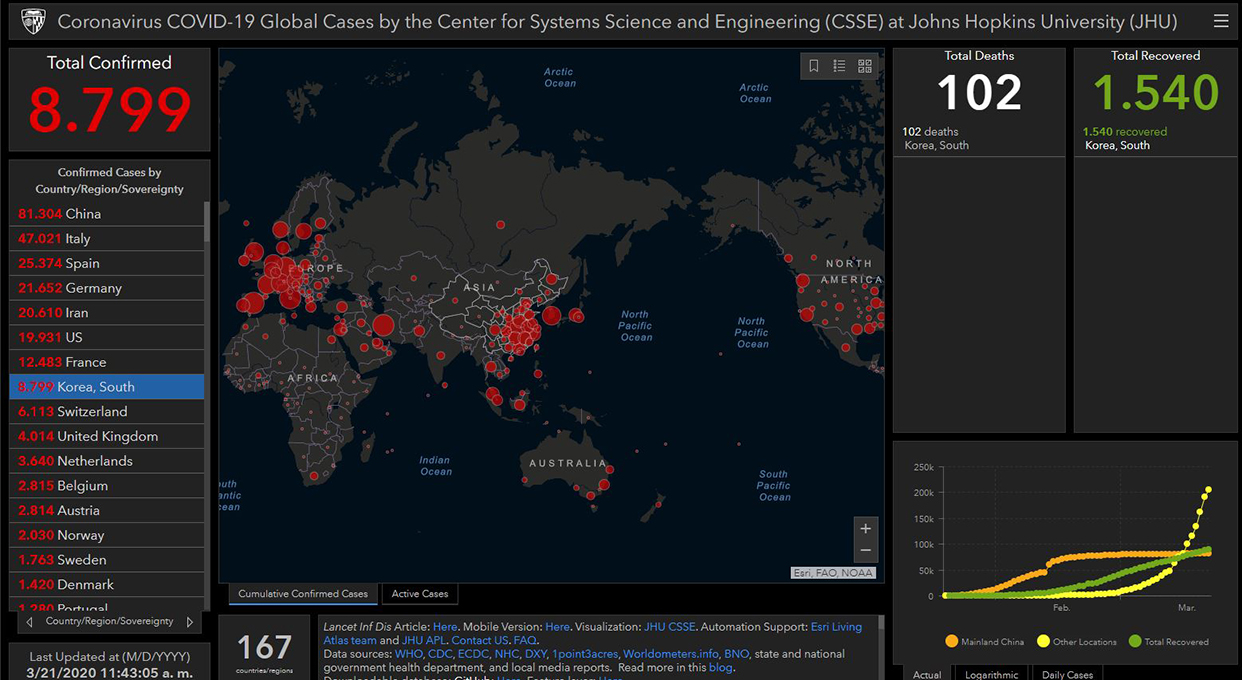The image size is (1242, 680).
Task: Toggle the Other Locations legend series
Action: point(1076,642)
